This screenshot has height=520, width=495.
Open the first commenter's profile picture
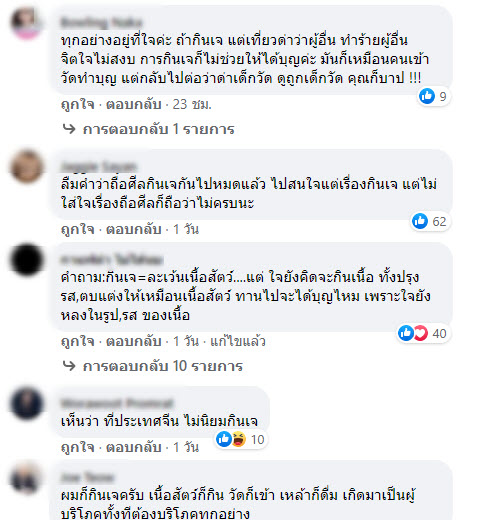point(27,23)
